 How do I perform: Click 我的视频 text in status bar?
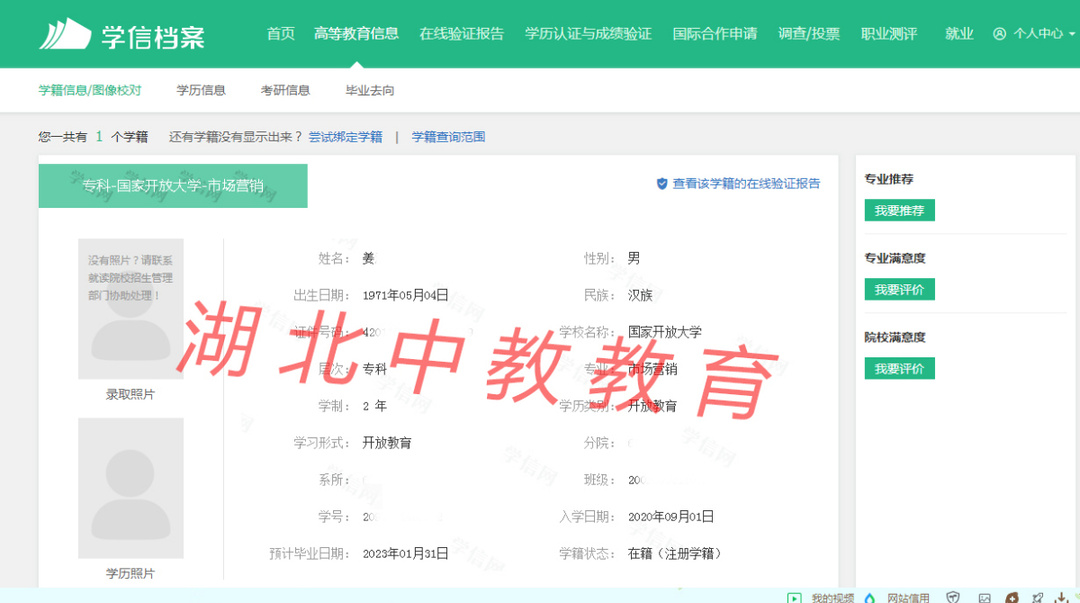click(833, 597)
